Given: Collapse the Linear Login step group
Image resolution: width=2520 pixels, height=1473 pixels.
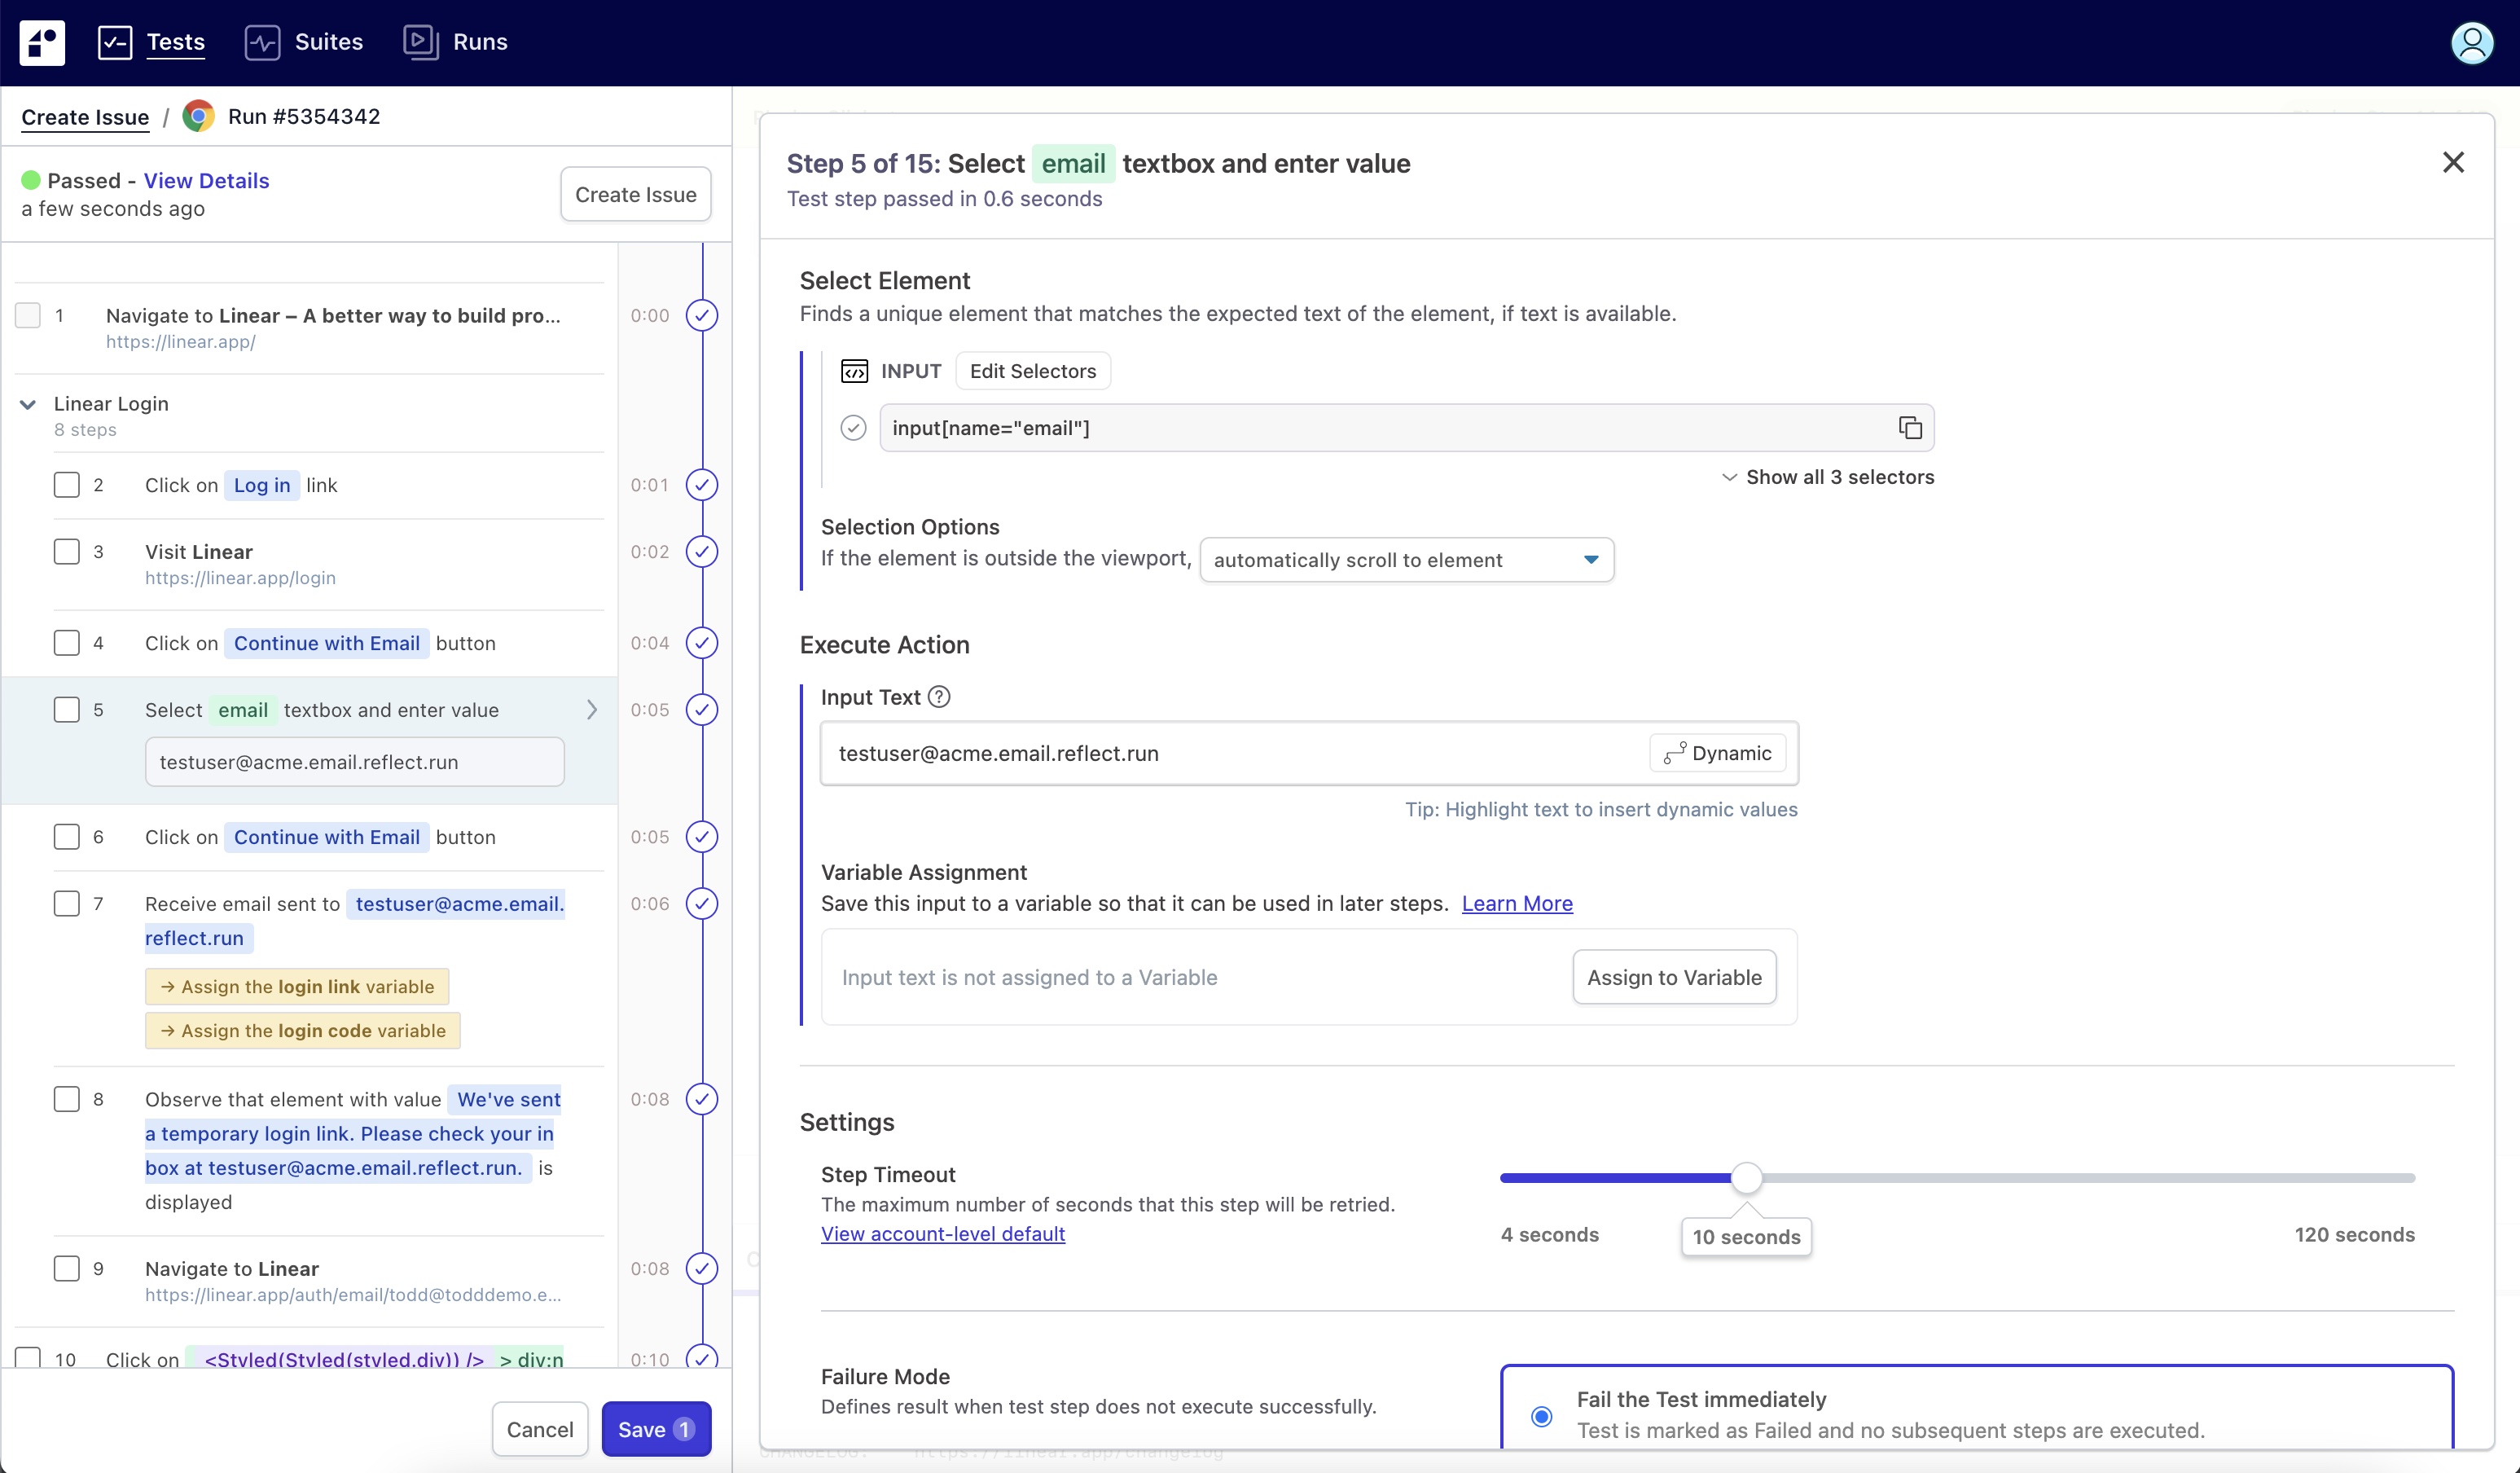Looking at the screenshot, I should coord(28,404).
